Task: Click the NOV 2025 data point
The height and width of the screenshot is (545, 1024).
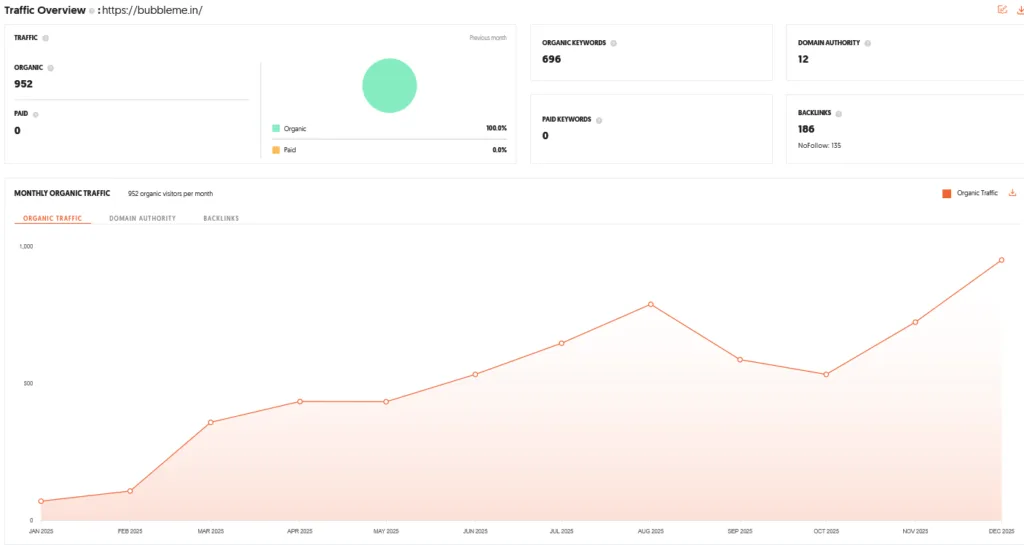Action: pyautogui.click(x=915, y=322)
